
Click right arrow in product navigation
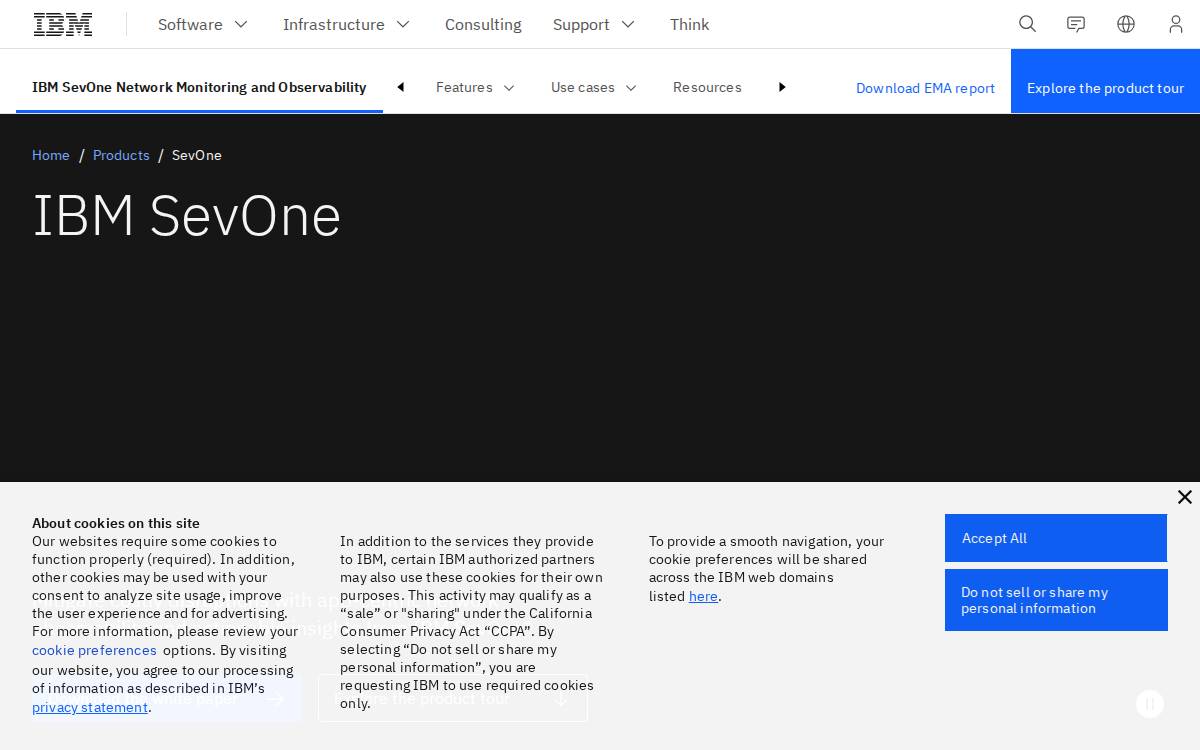click(782, 87)
